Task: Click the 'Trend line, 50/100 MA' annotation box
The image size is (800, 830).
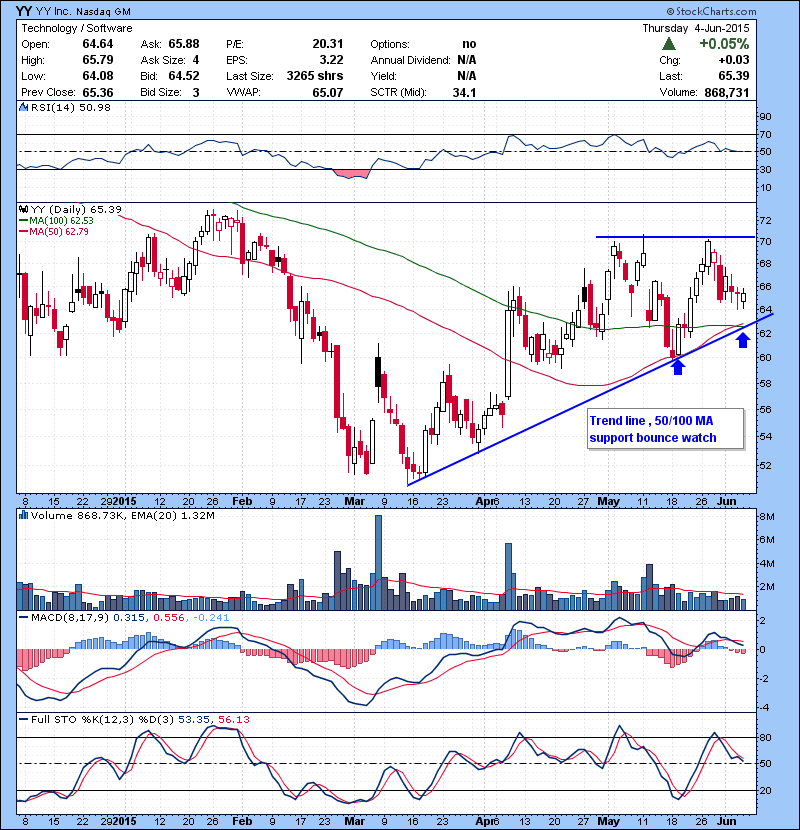Action: [x=666, y=429]
